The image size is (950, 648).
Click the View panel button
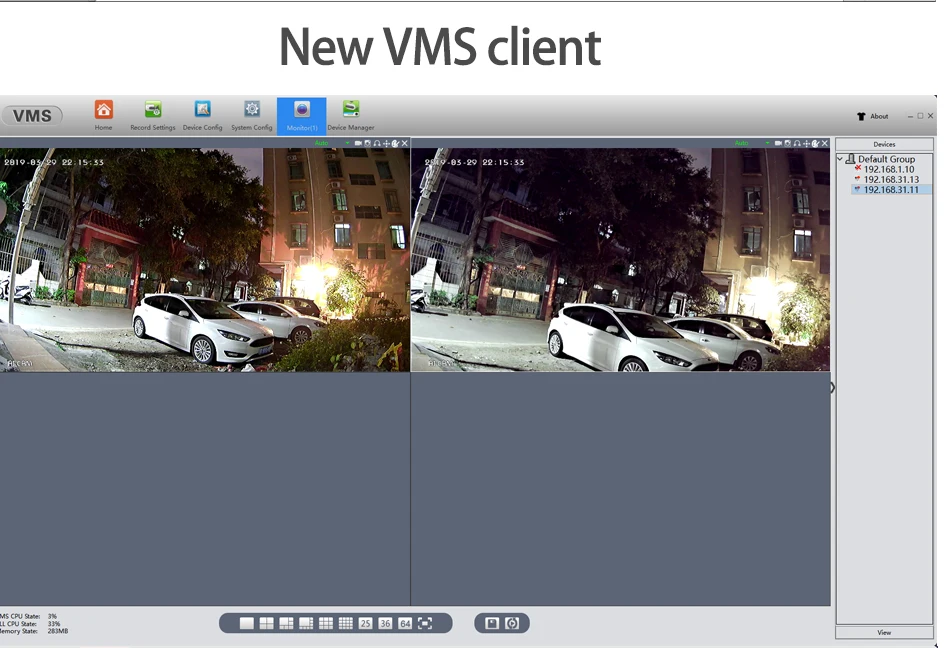884,632
